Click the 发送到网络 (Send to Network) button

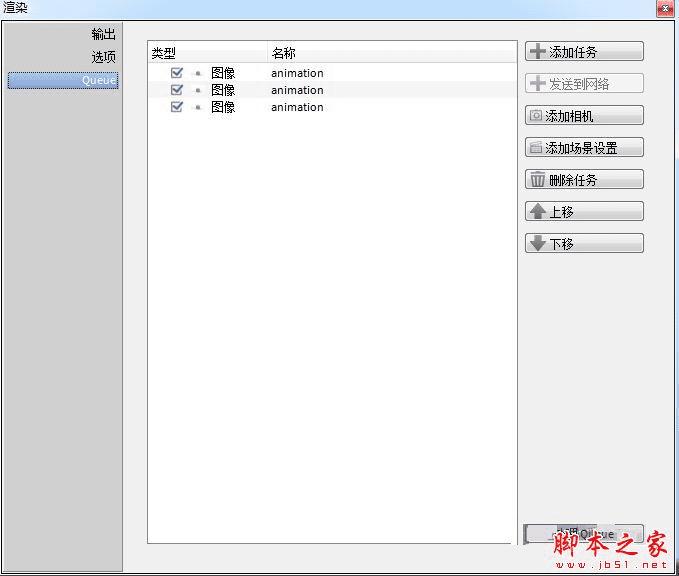pos(584,84)
